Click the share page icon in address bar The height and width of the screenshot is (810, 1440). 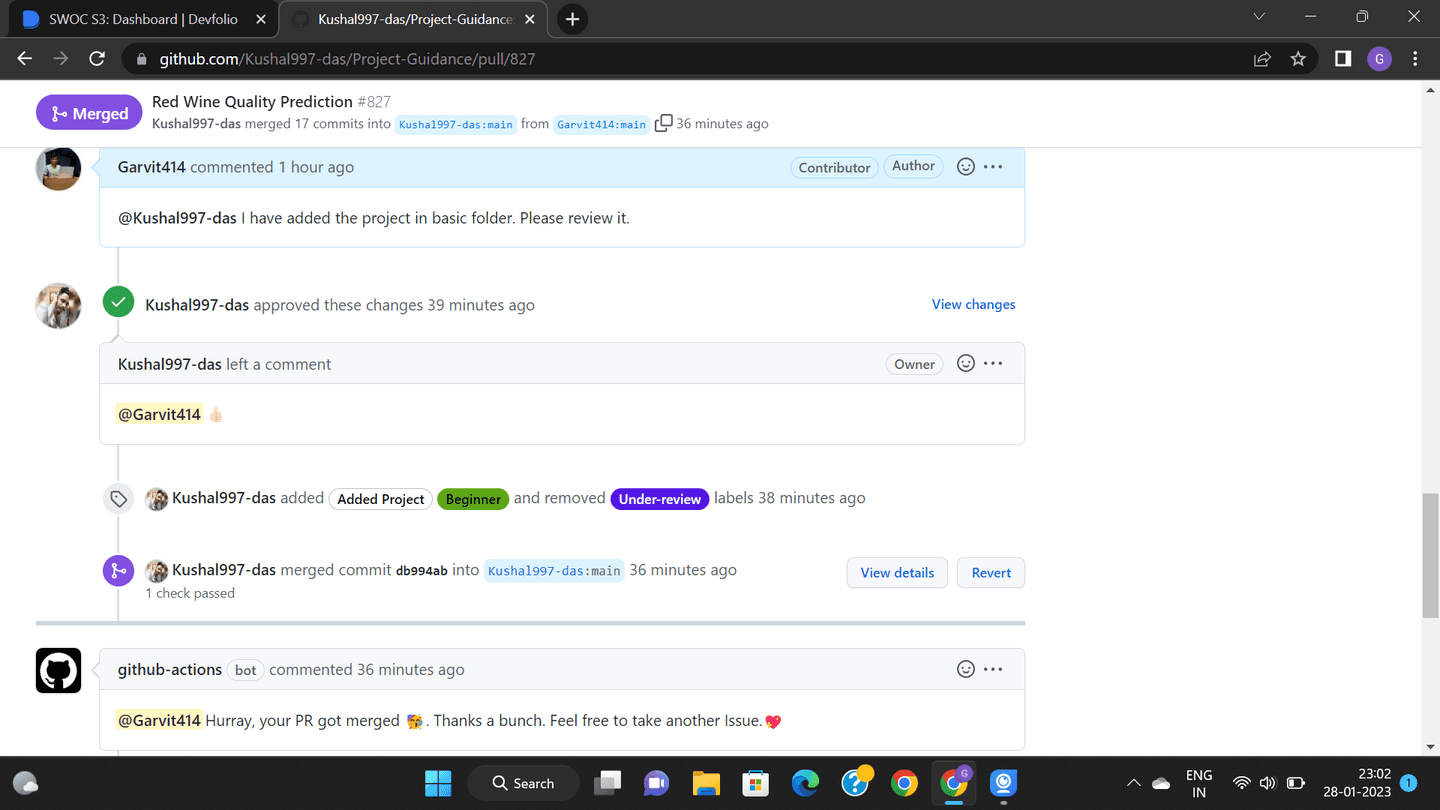tap(1262, 59)
